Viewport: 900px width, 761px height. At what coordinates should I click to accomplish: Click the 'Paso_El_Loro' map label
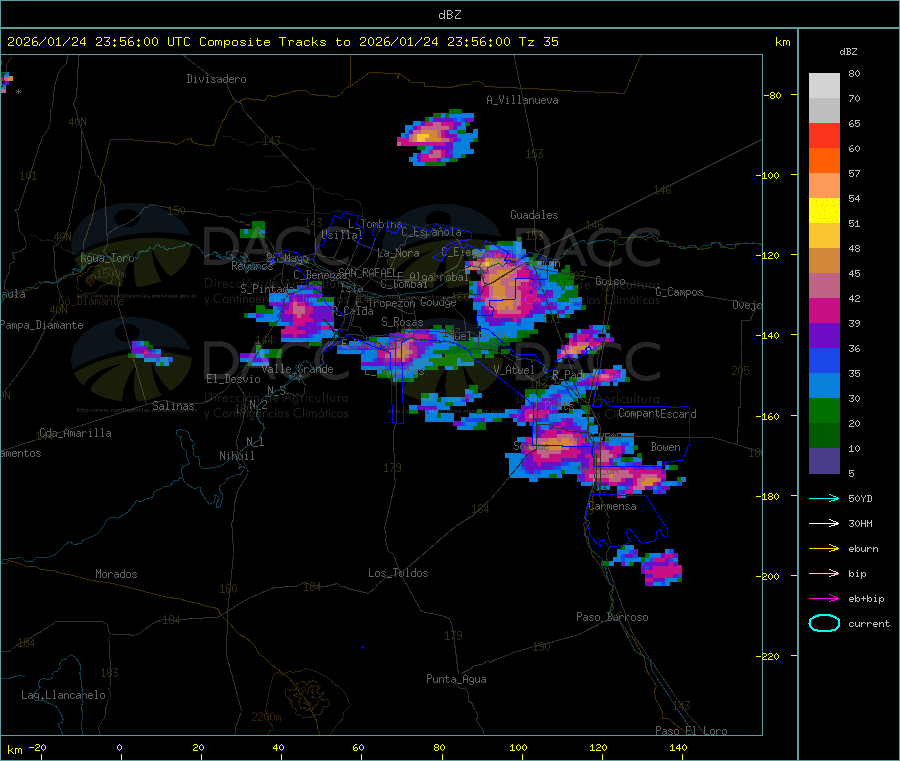click(x=691, y=731)
